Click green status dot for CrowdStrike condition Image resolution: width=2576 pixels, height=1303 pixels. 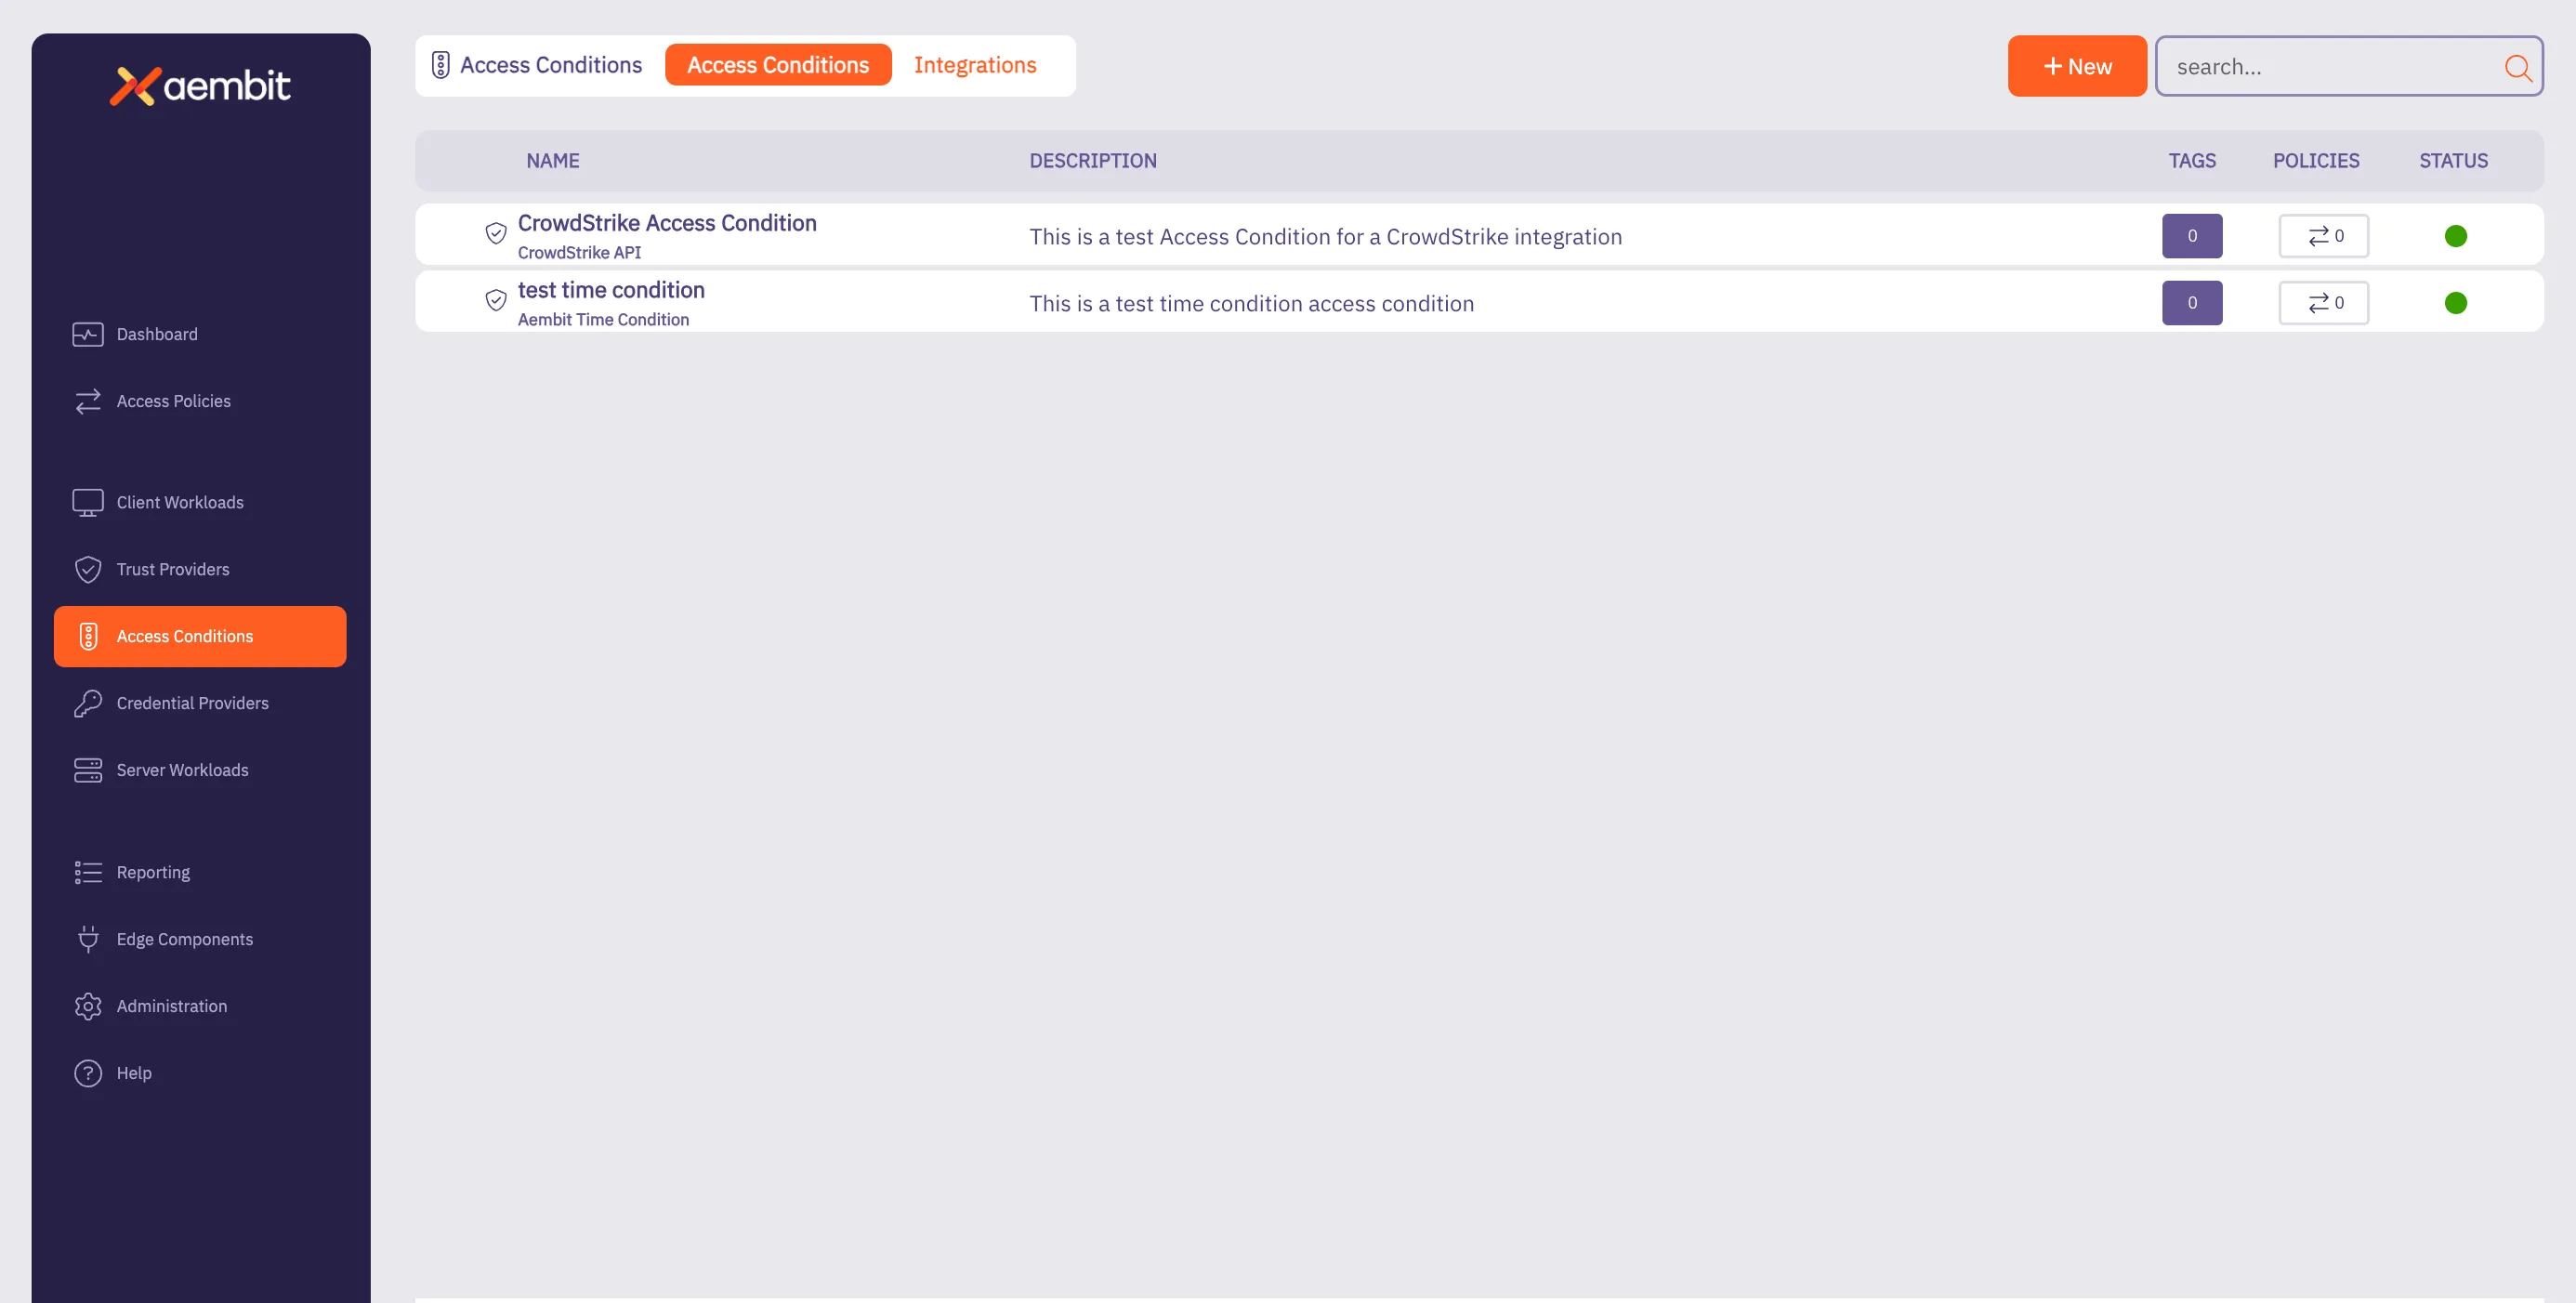[2455, 236]
